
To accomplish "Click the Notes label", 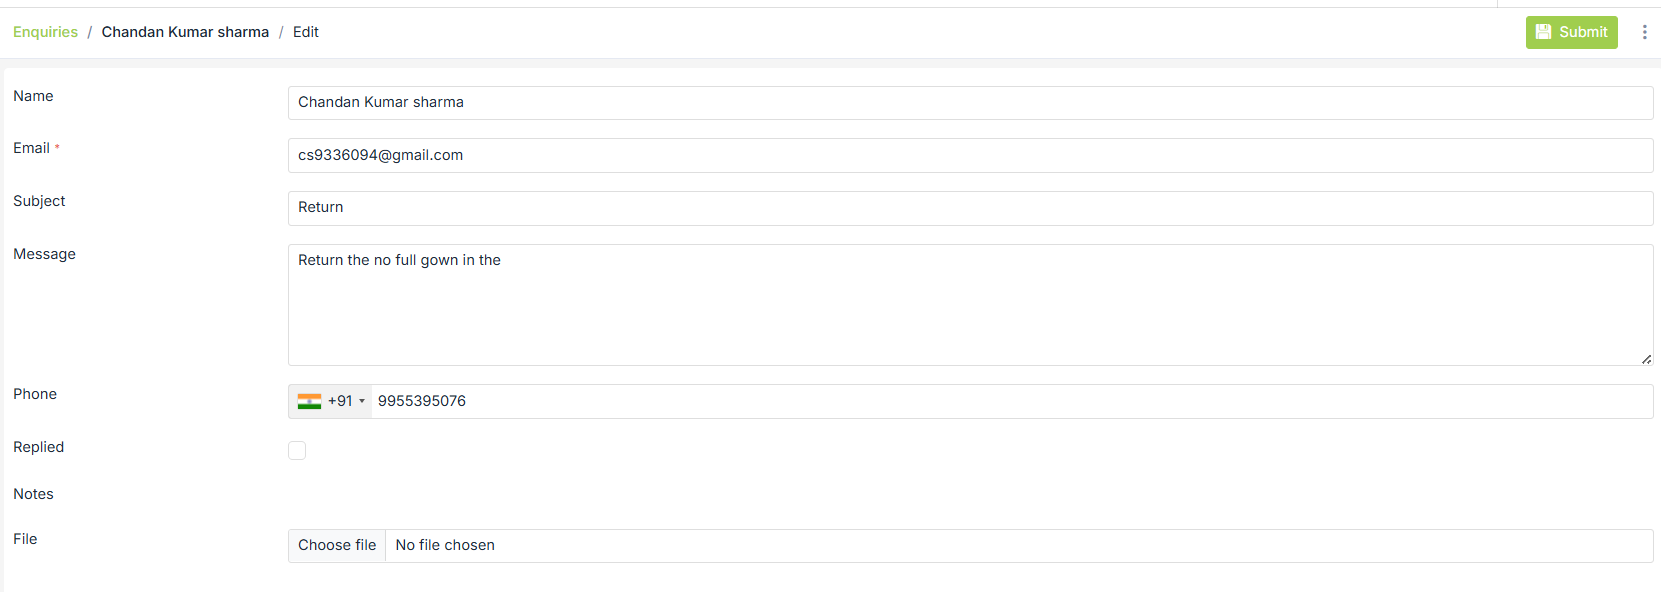I will click(33, 494).
